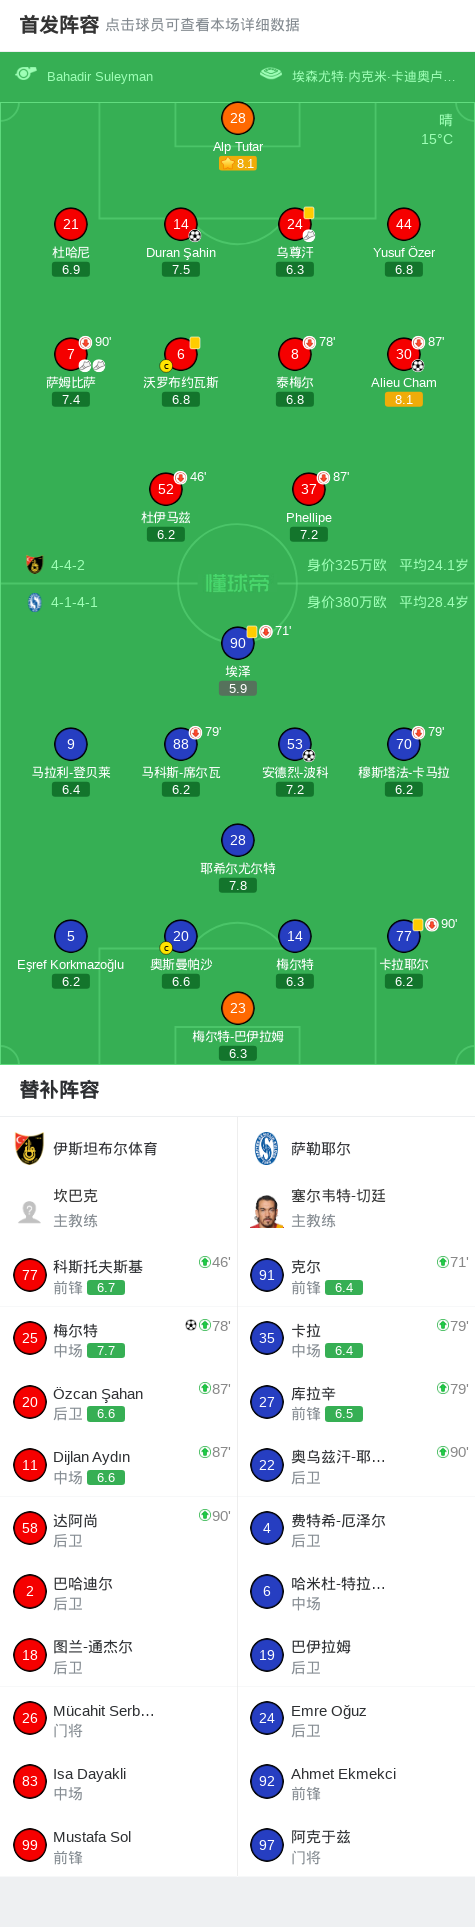Tap Duran Şahin's number 14 badge
Image resolution: width=475 pixels, height=1927 pixels.
[x=180, y=224]
